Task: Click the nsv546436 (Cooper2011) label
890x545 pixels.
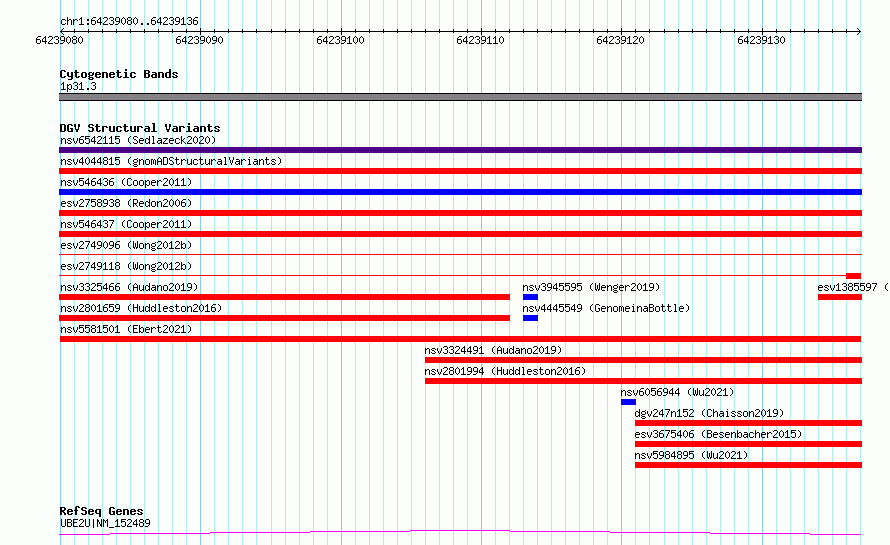Action: pos(126,182)
